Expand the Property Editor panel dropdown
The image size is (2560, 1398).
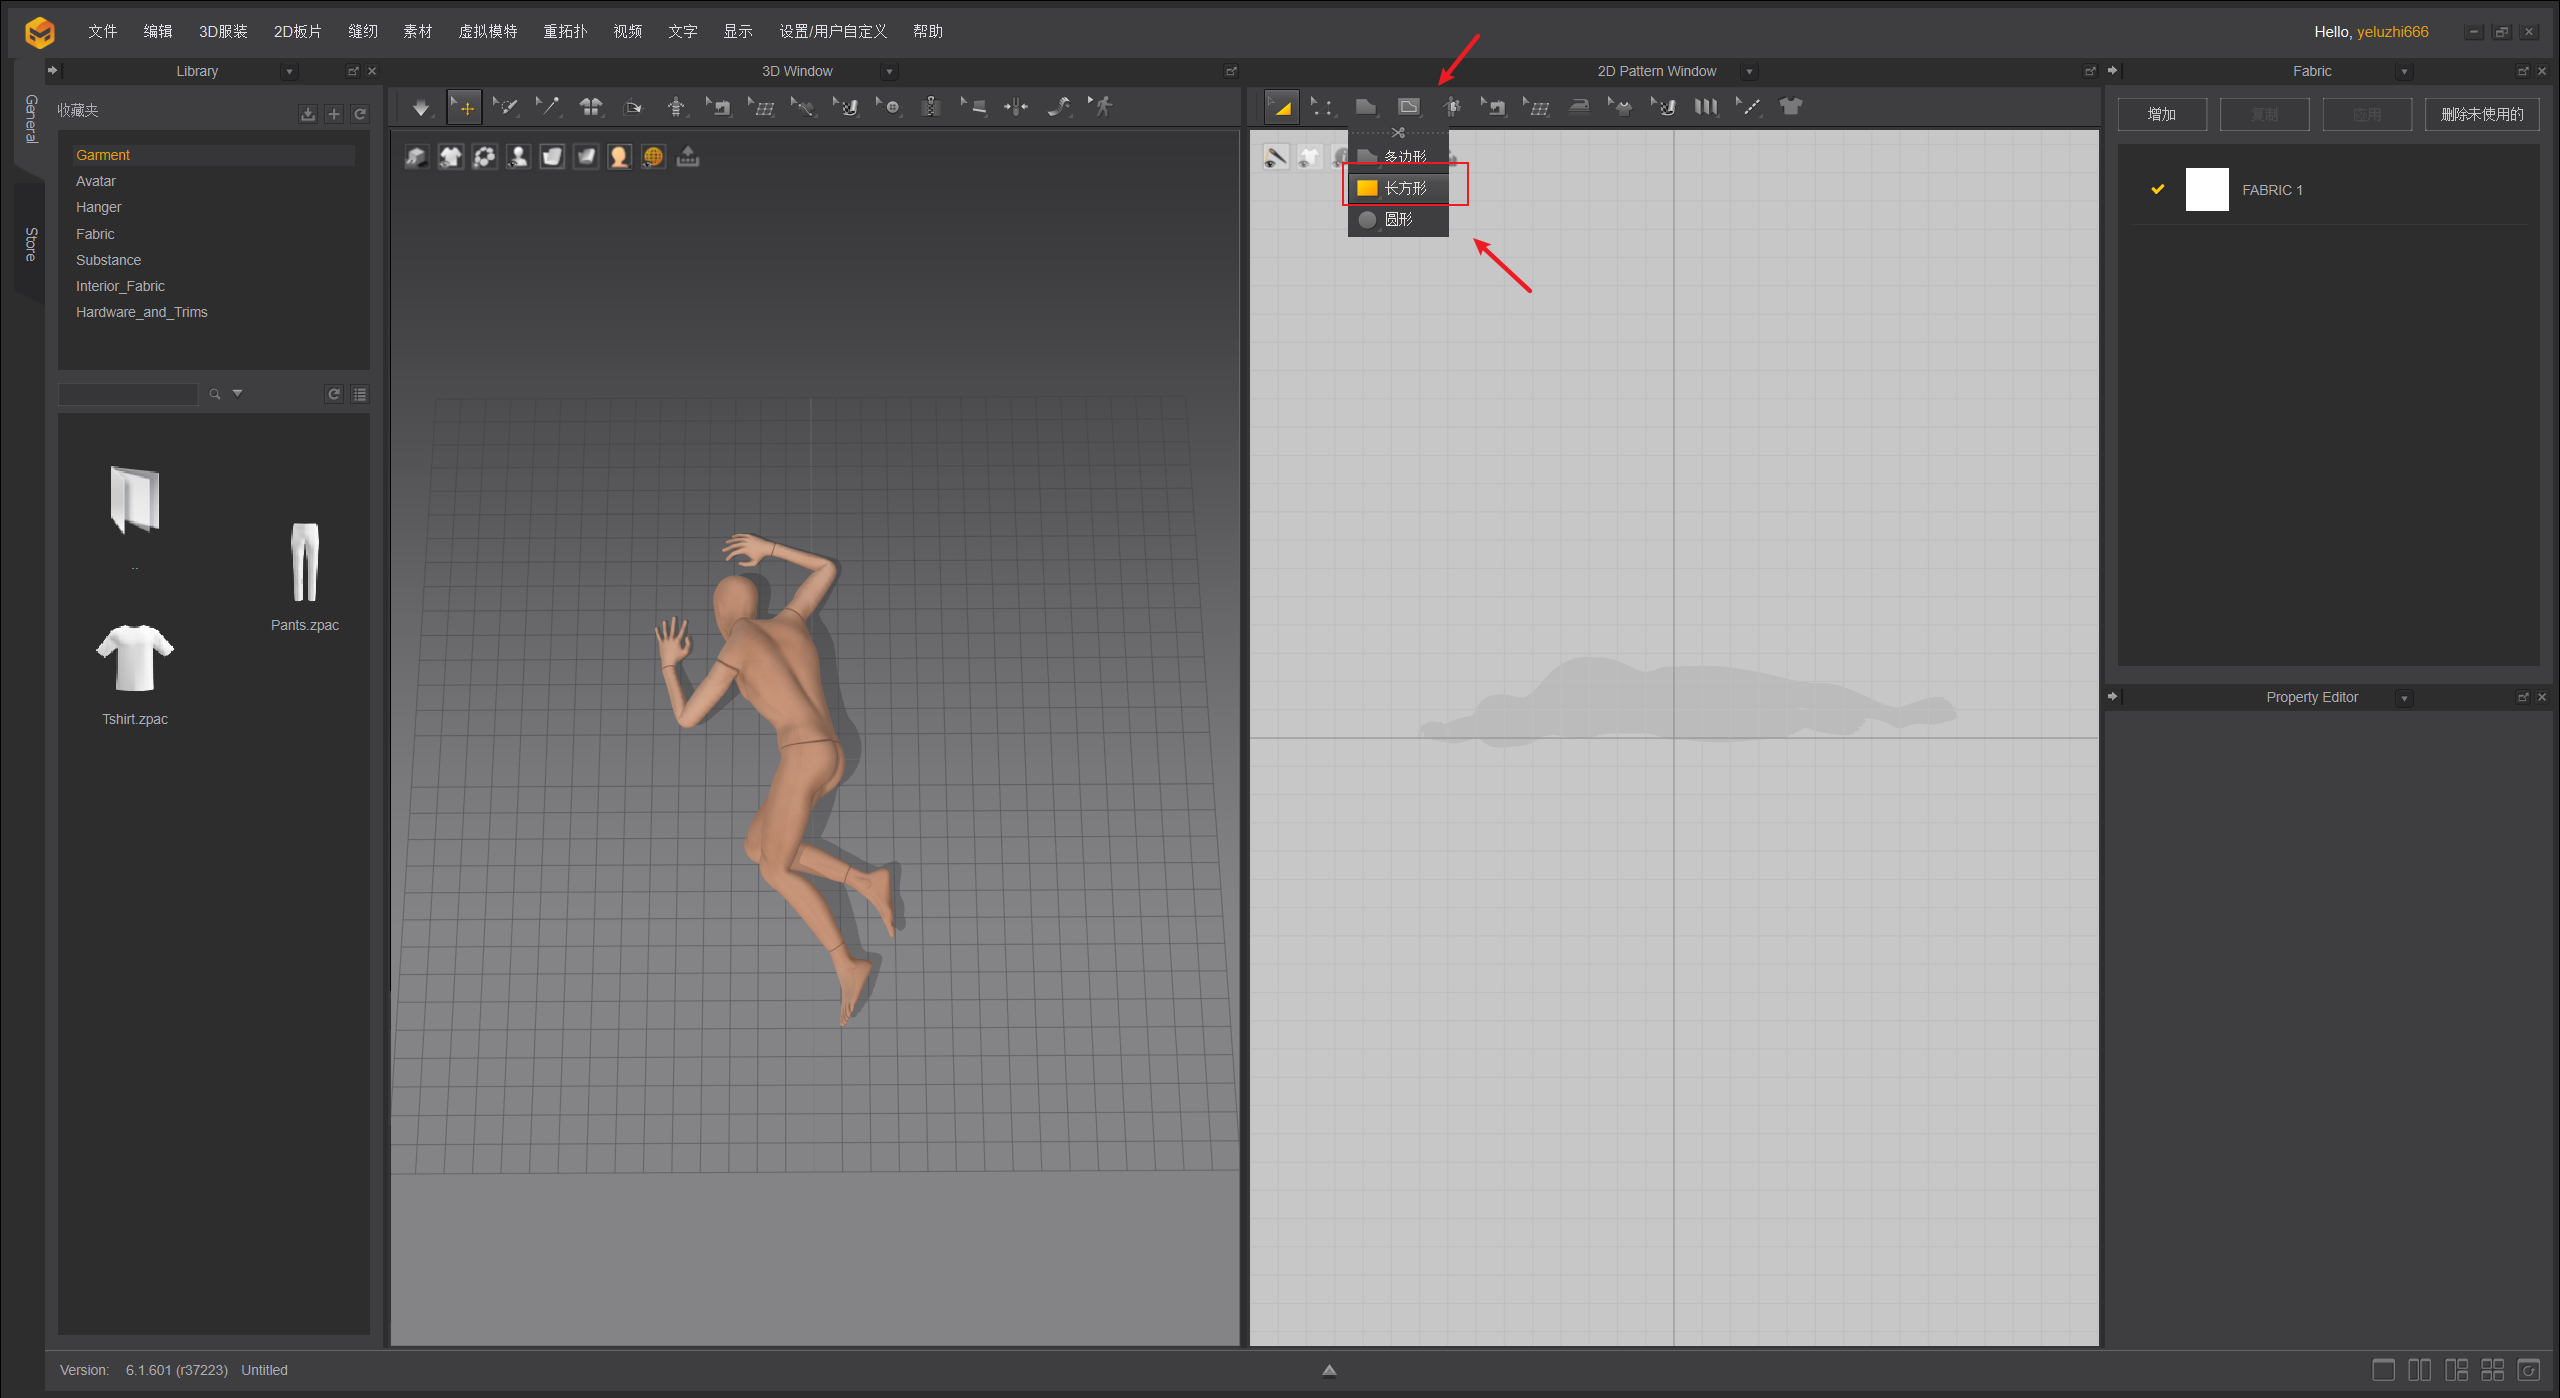coord(2404,698)
